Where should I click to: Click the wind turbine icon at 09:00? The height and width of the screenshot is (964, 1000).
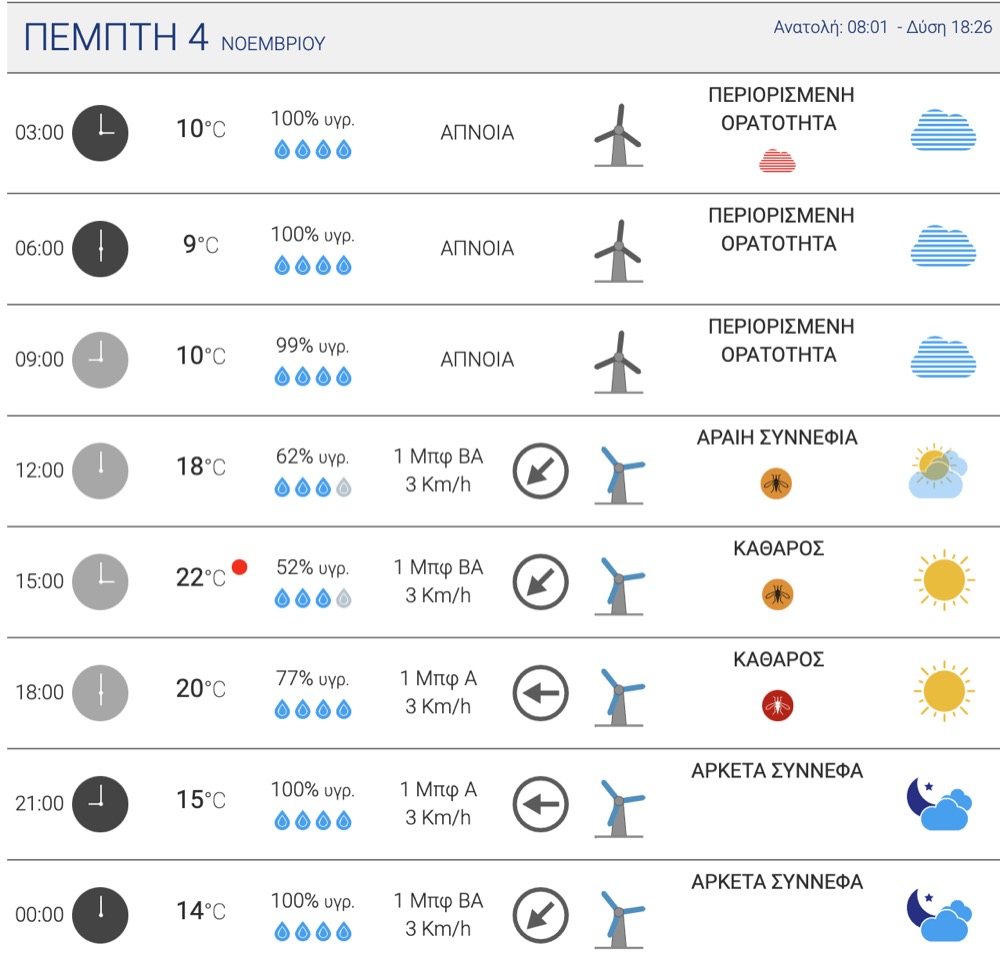click(618, 362)
